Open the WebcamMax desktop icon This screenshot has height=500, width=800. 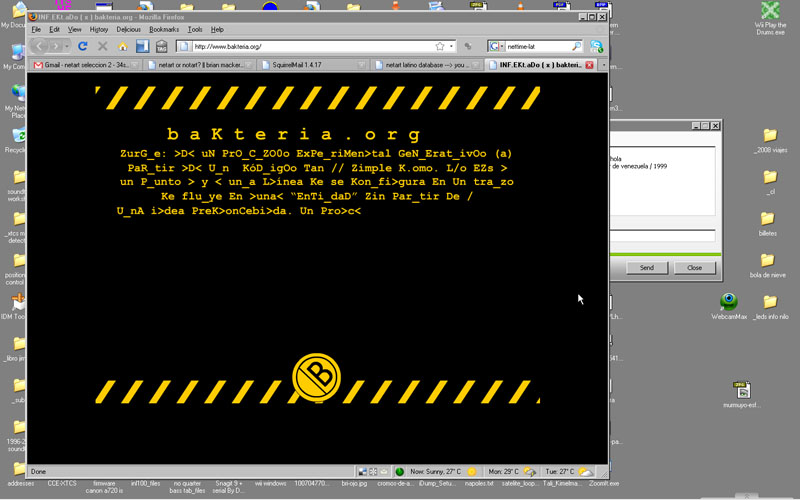pos(729,302)
